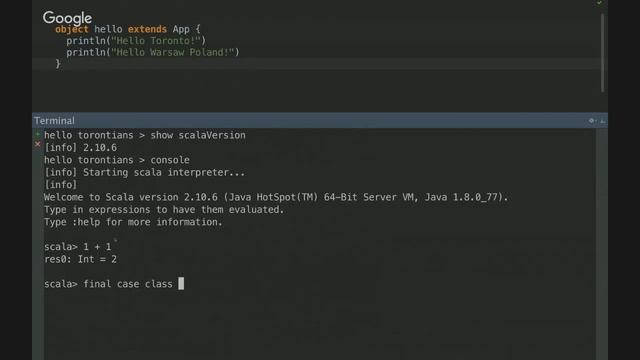Click the "Hello Warsaw Poland!" string in editor
The height and width of the screenshot is (360, 640).
point(173,52)
